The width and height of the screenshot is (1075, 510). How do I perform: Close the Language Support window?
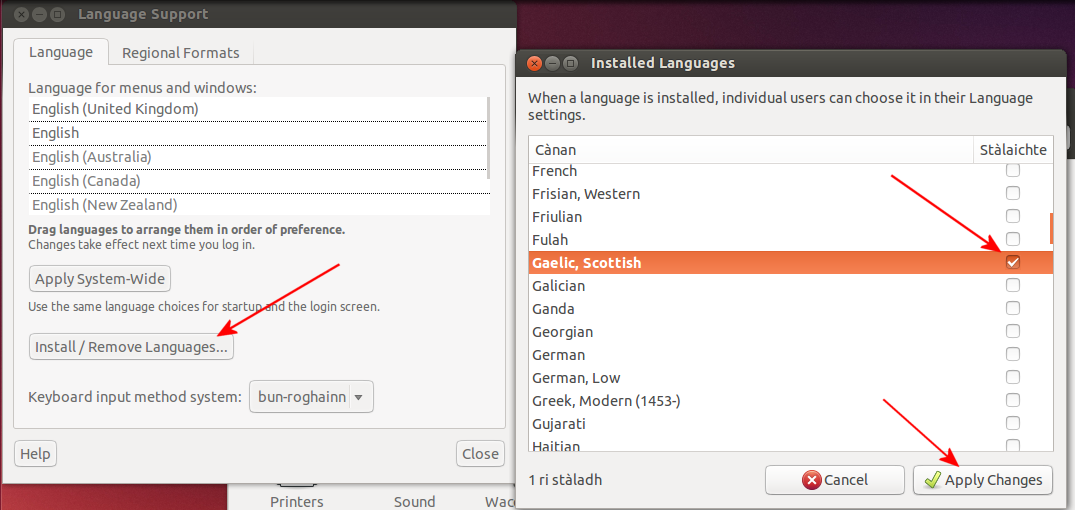[21, 15]
